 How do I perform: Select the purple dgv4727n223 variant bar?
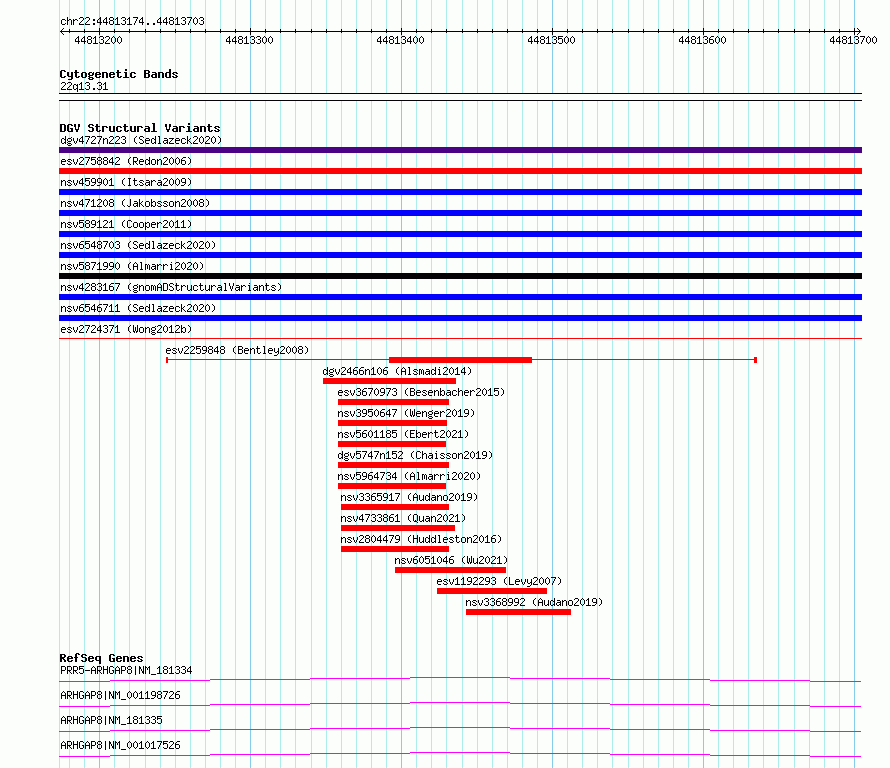[460, 150]
